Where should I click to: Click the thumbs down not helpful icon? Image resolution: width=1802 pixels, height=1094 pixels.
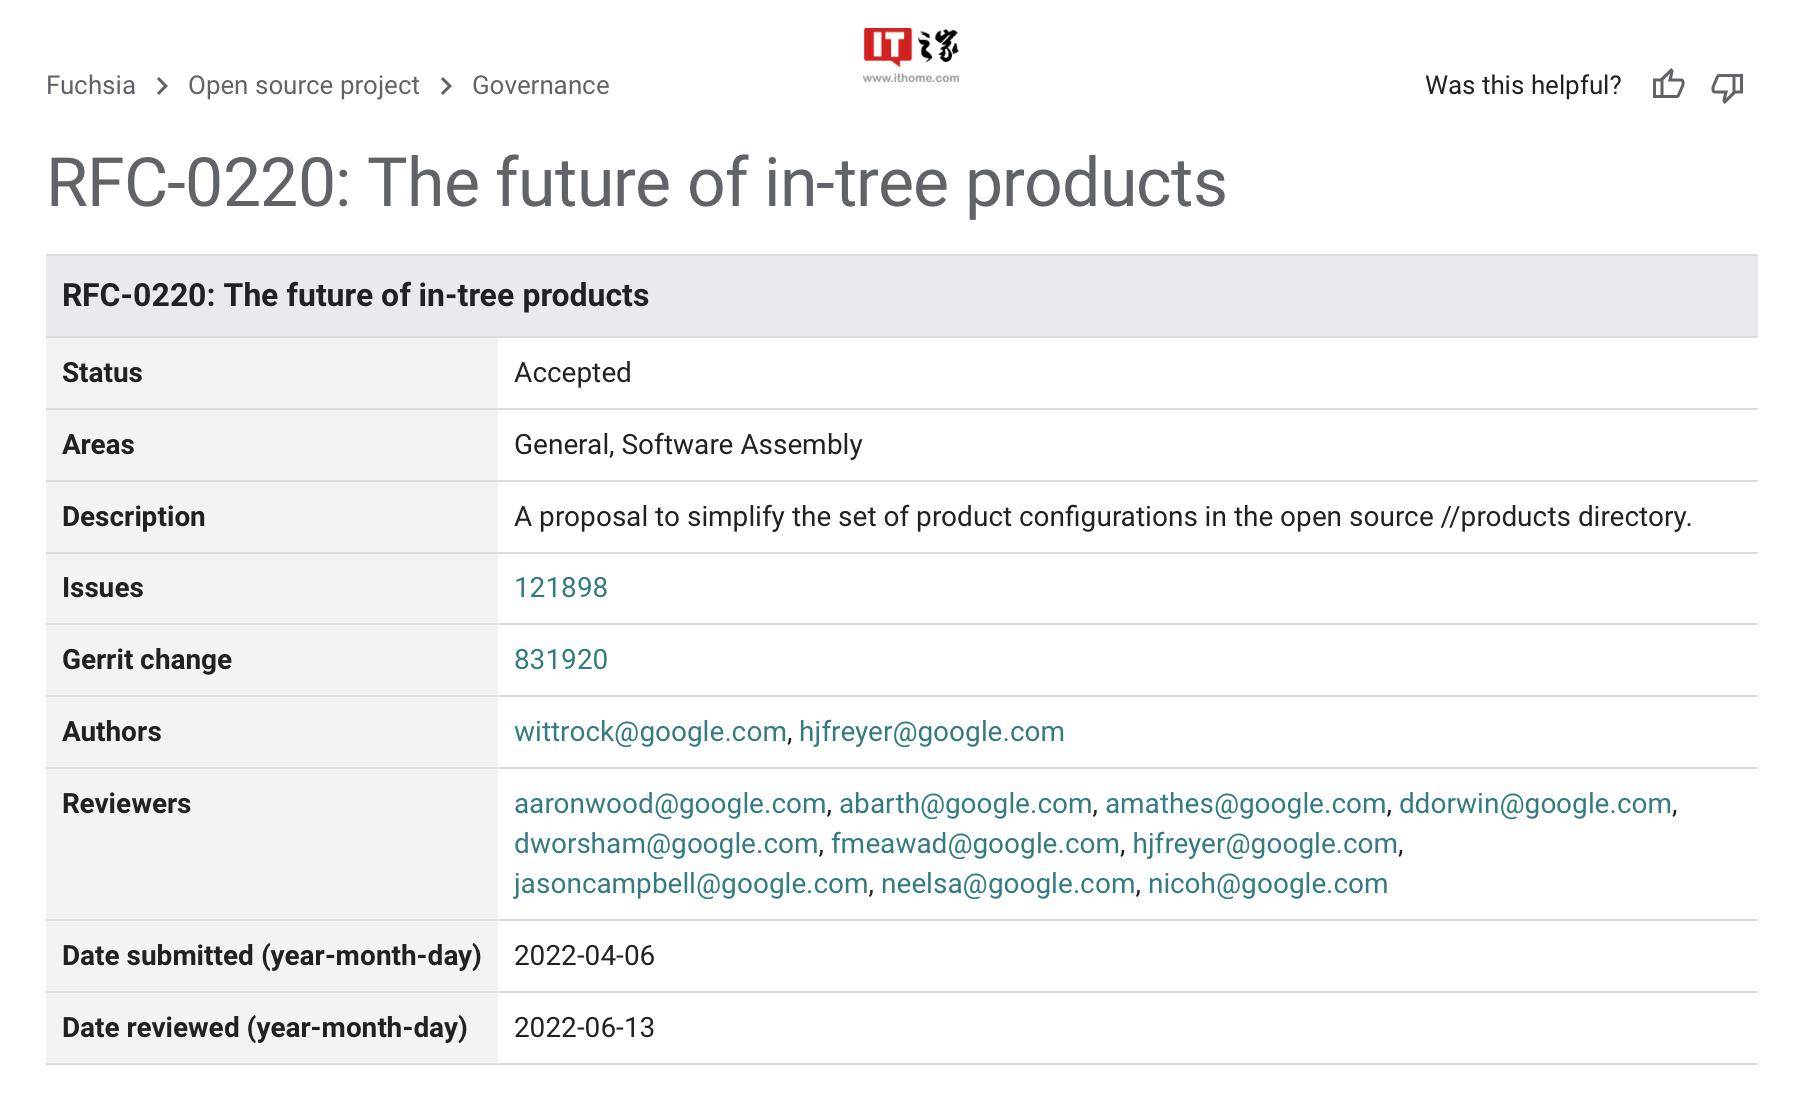click(x=1727, y=87)
